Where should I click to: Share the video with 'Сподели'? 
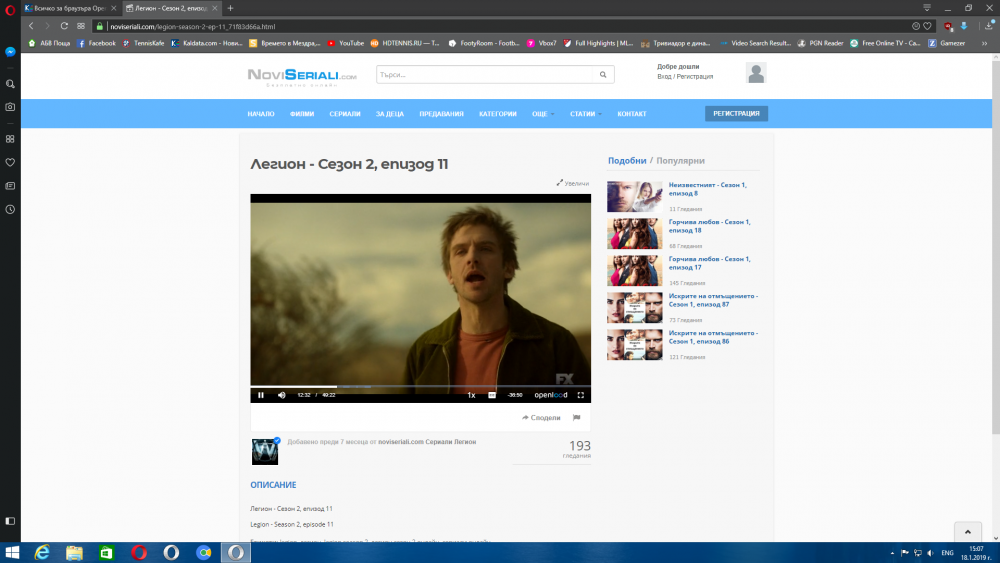click(541, 418)
